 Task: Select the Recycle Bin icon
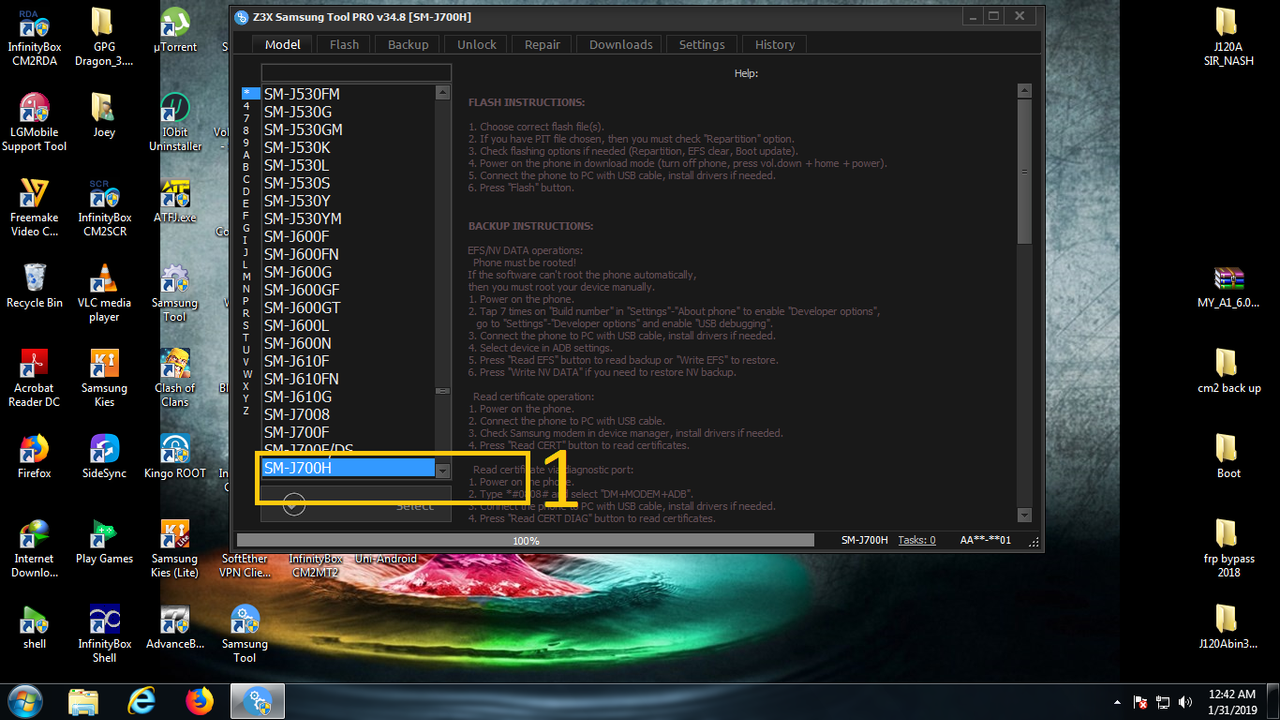(35, 286)
